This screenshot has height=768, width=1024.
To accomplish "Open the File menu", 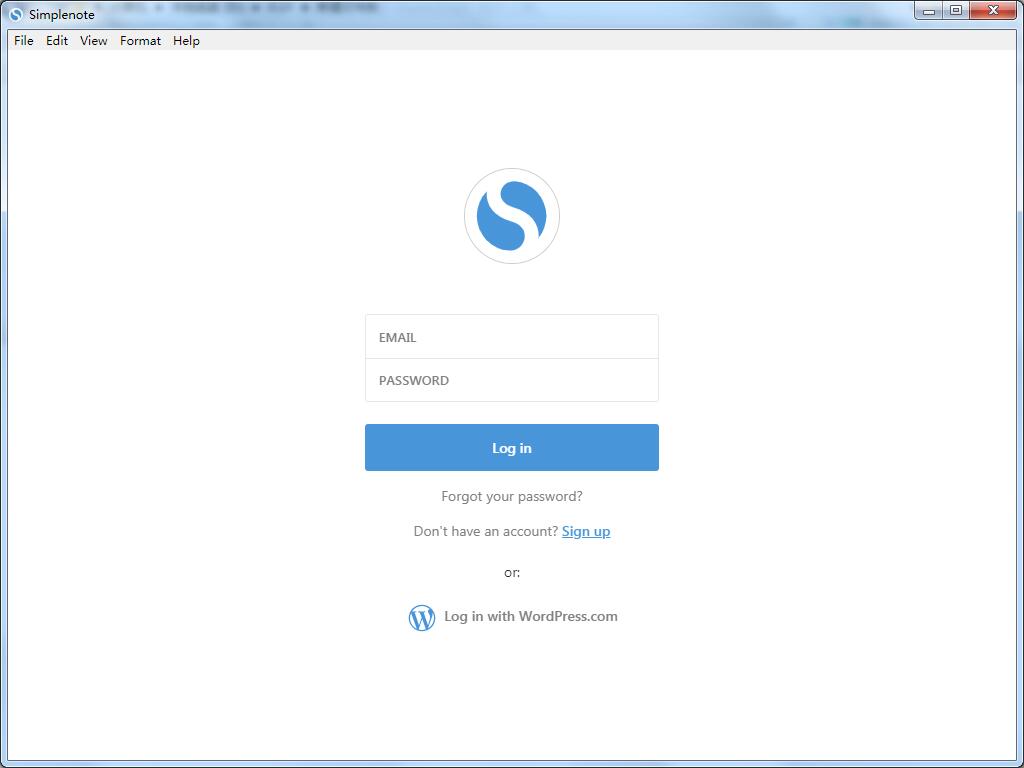I will [x=22, y=41].
